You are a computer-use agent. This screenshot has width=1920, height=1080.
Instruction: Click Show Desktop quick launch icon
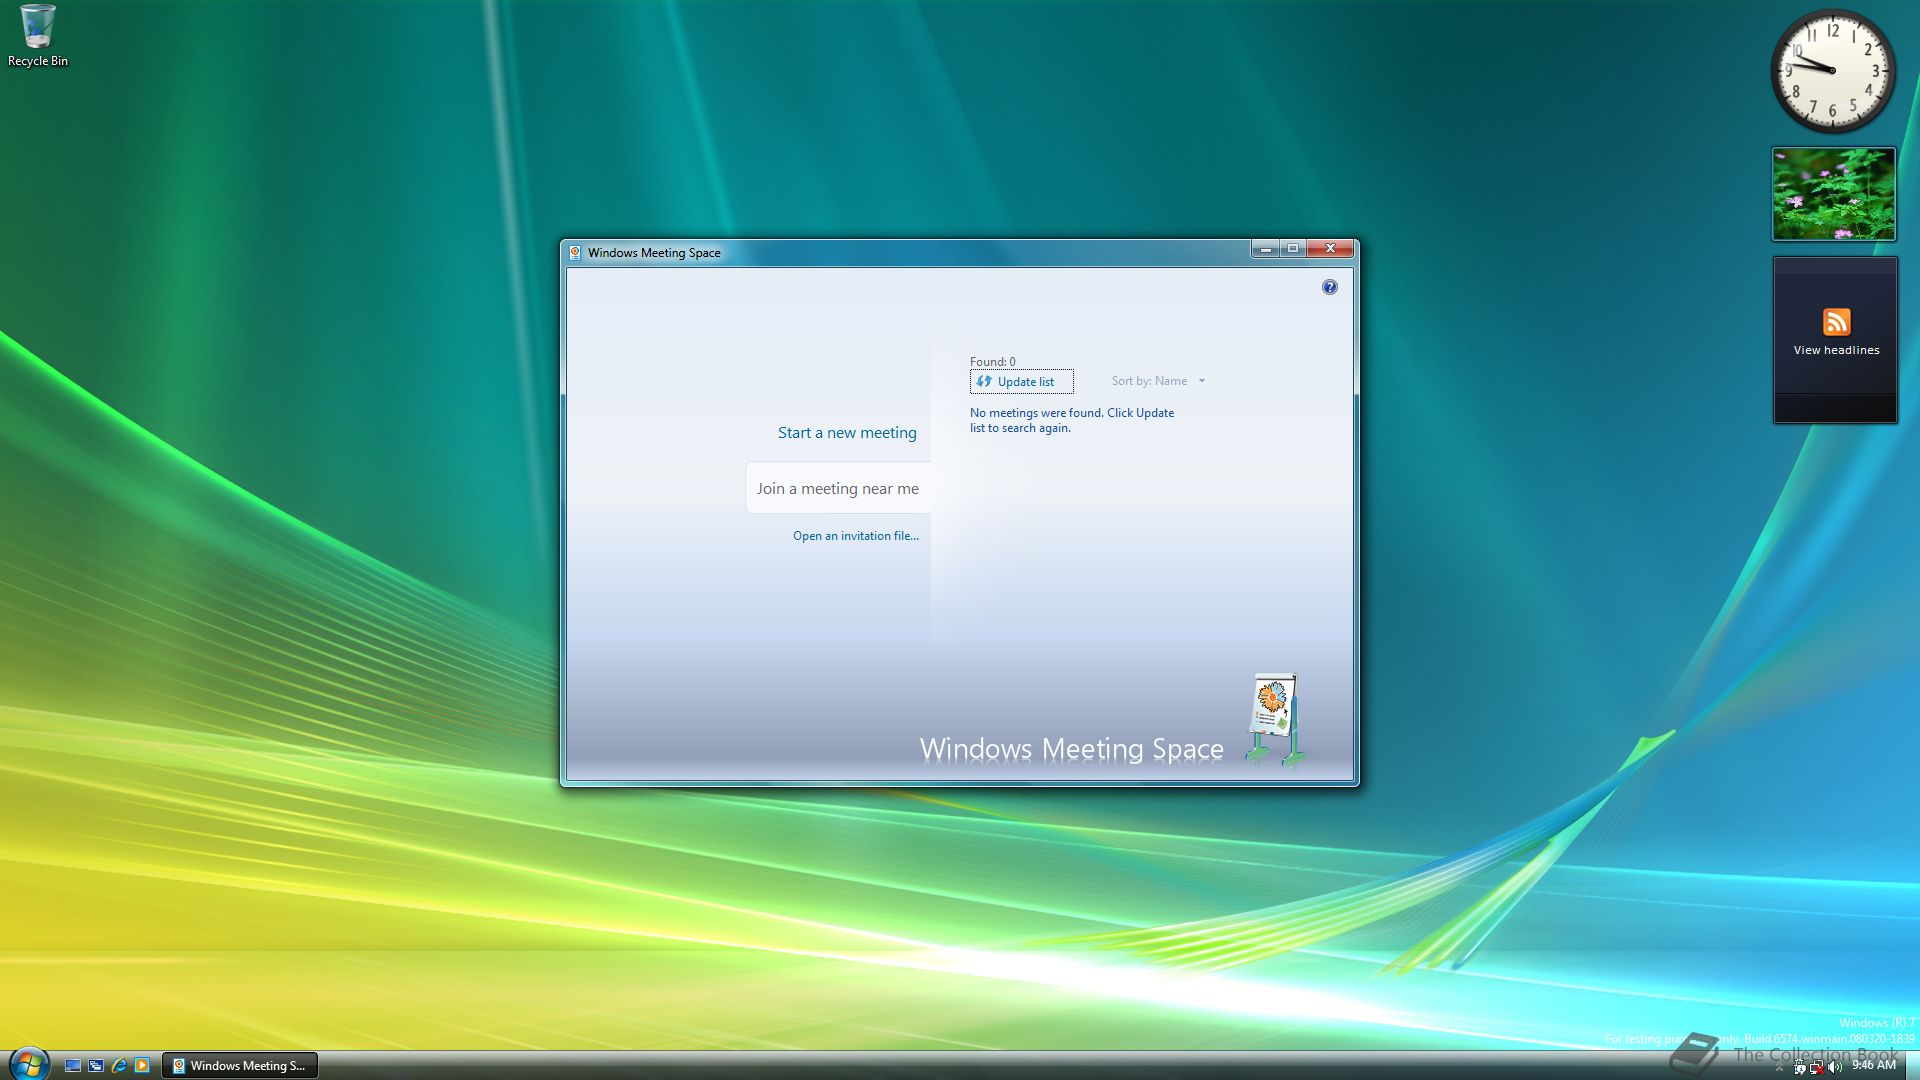(73, 1066)
